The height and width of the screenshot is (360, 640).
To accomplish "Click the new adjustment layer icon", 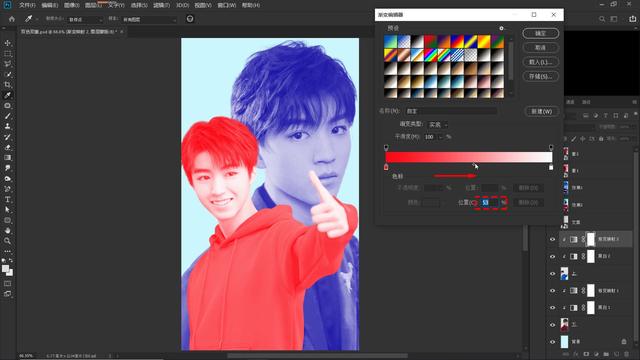I will pos(596,354).
